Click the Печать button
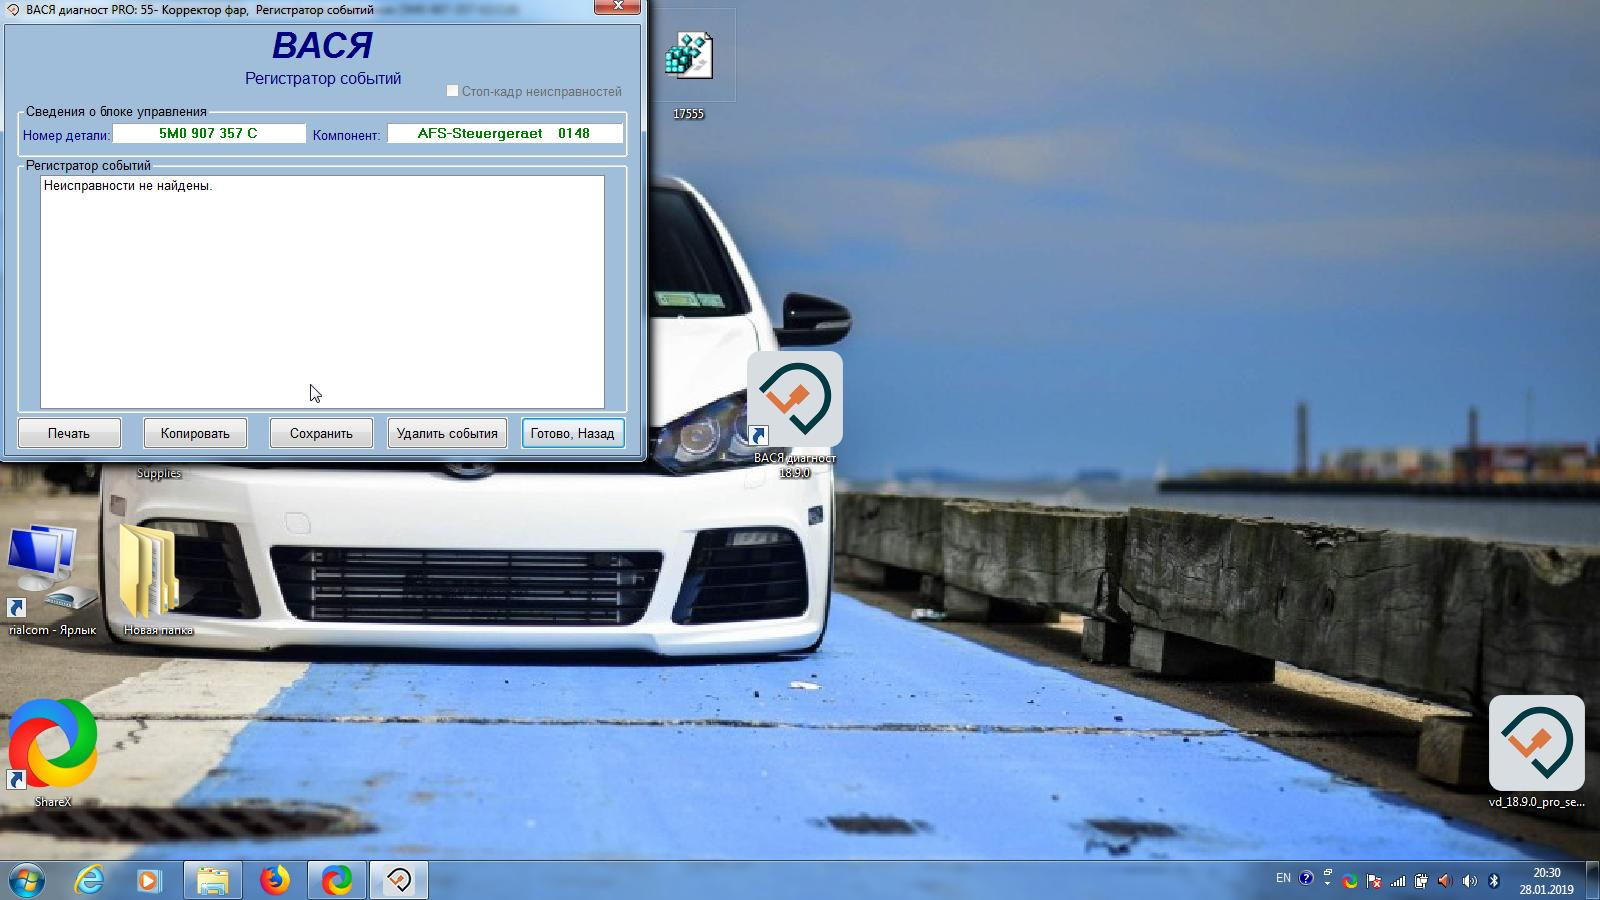 tap(69, 433)
